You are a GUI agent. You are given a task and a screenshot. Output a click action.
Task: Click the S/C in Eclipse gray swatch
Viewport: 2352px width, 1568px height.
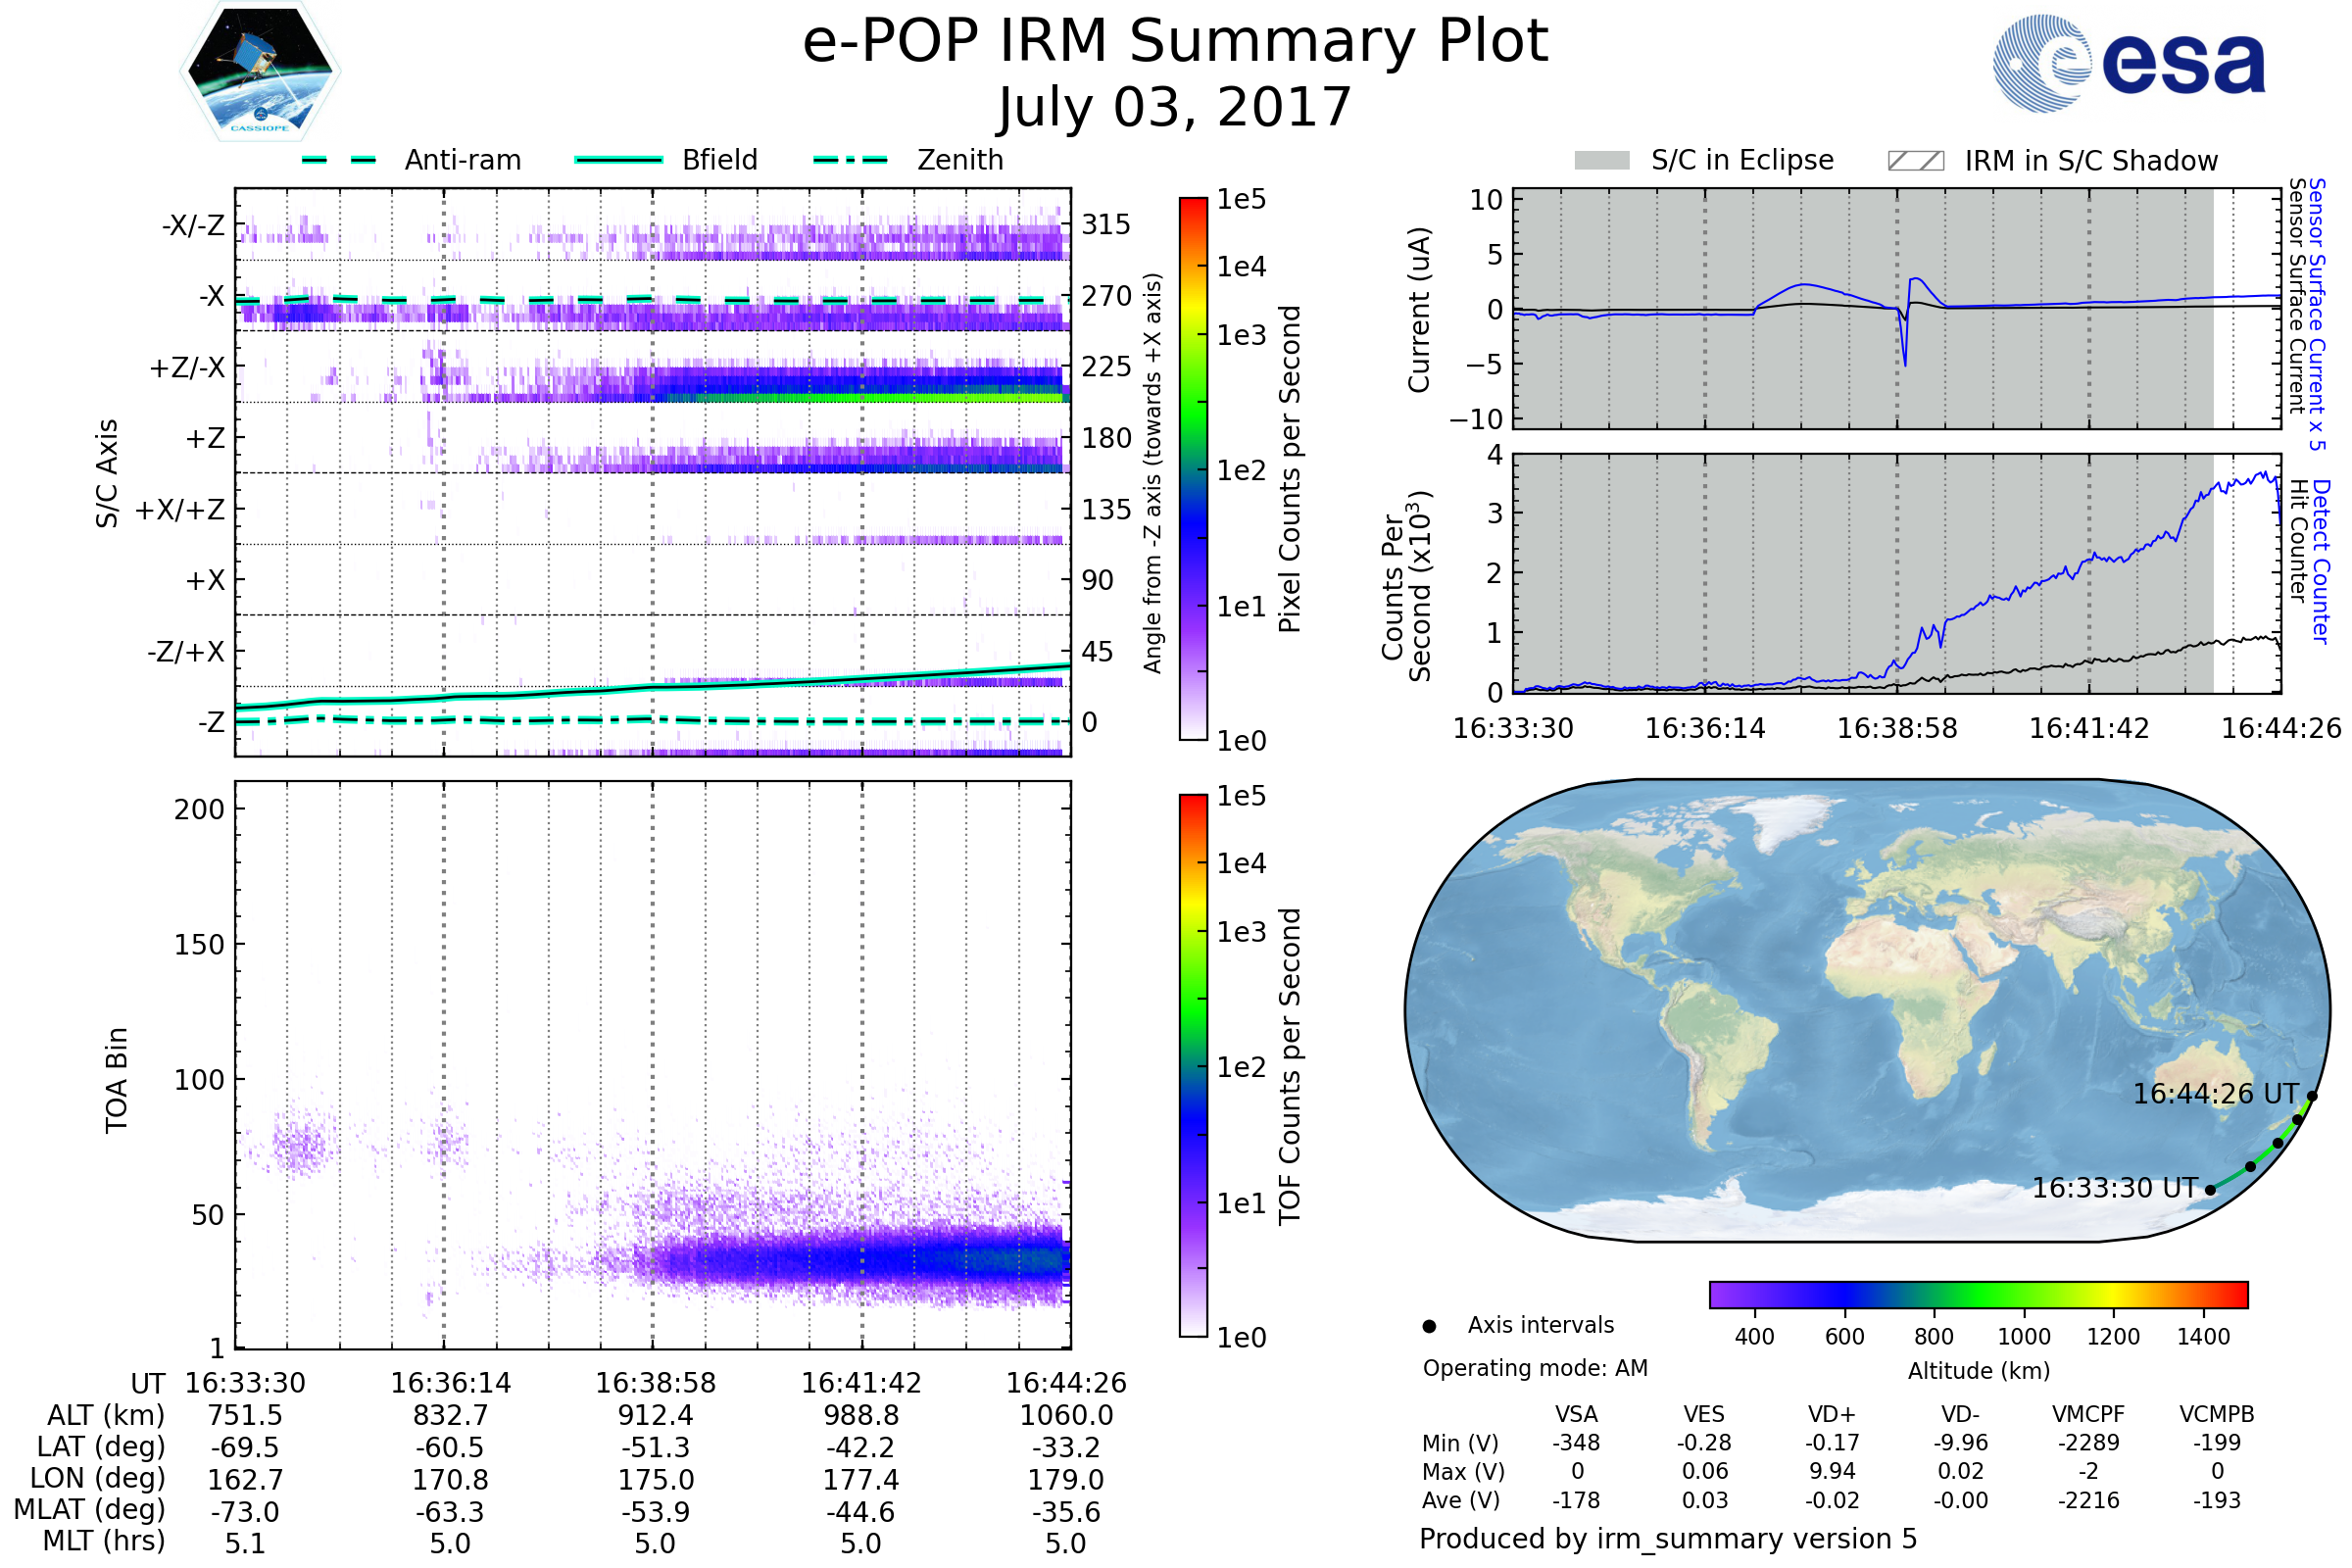[1601, 161]
